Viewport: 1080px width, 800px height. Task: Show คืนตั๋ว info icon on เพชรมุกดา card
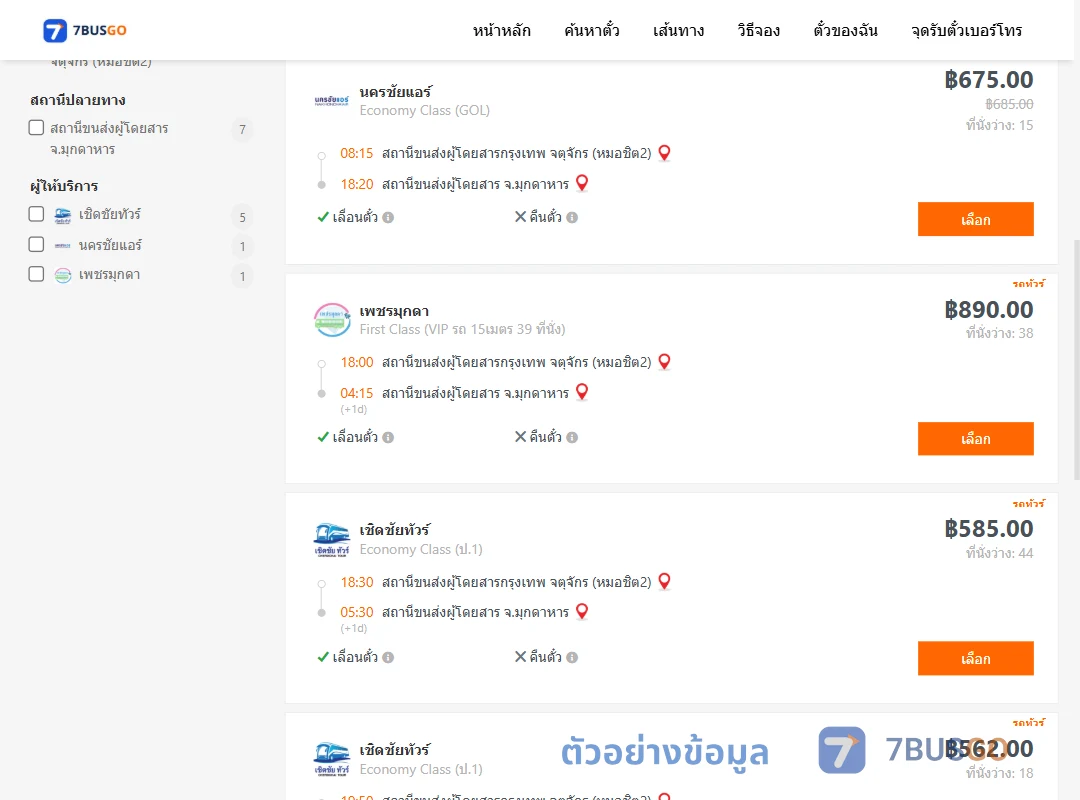tap(572, 438)
